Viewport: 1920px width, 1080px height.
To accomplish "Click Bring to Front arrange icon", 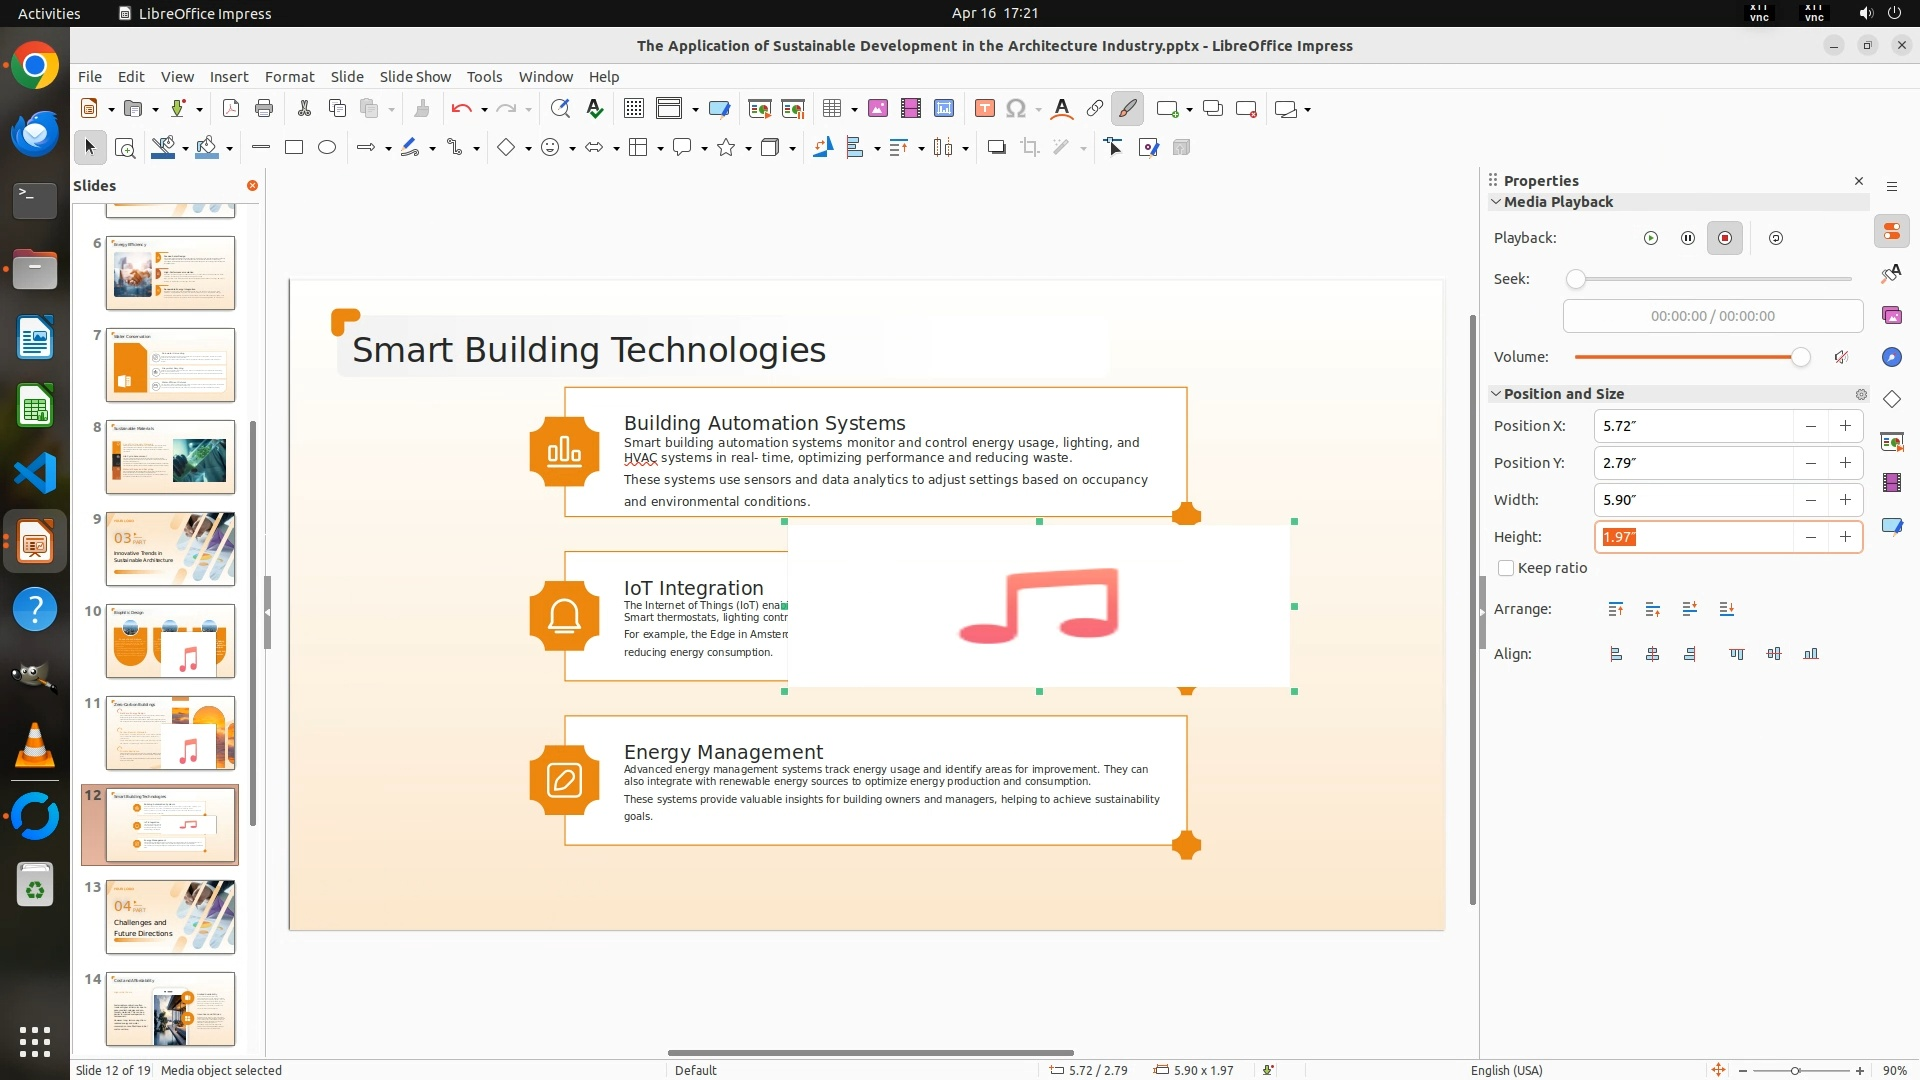I will pyautogui.click(x=1616, y=609).
